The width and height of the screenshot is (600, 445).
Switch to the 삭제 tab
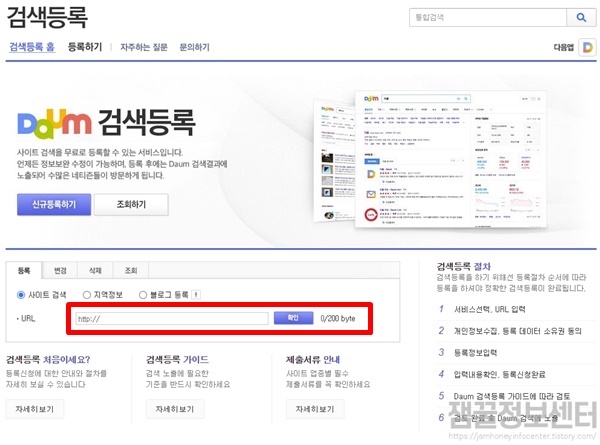click(95, 271)
